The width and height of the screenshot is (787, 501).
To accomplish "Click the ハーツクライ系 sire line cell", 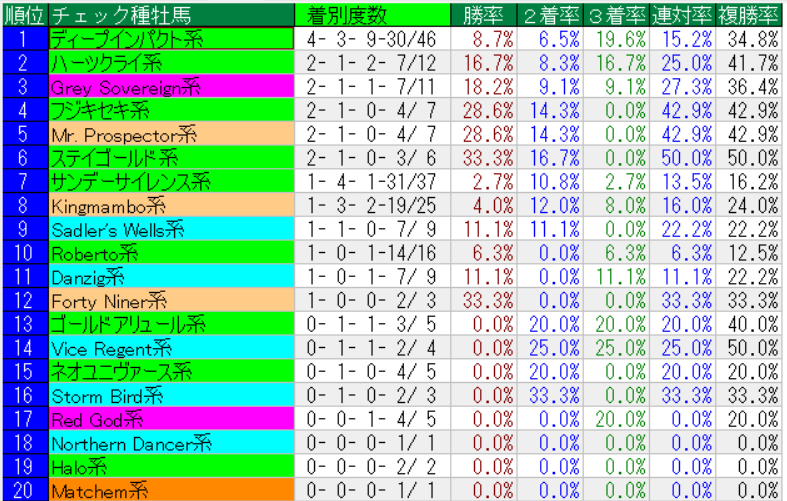I will coord(171,63).
